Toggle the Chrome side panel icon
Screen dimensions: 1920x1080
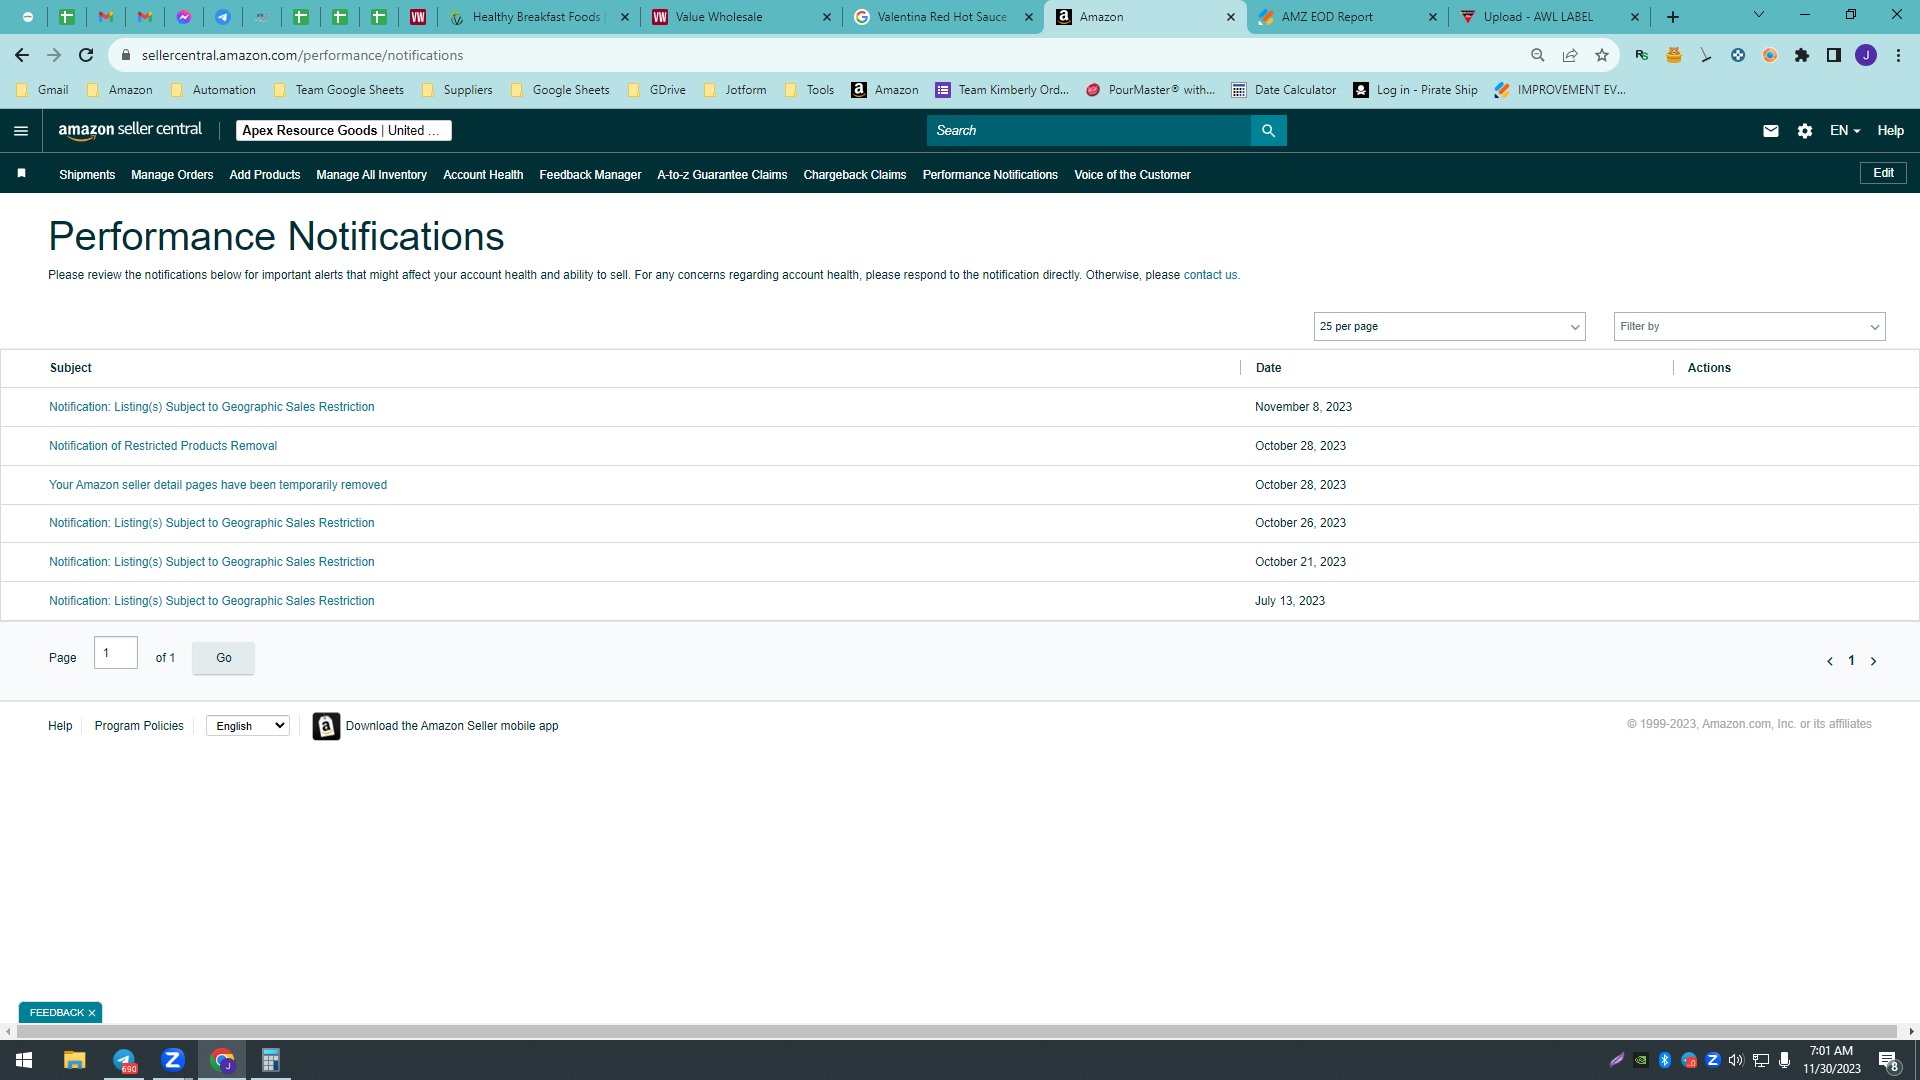[1834, 55]
